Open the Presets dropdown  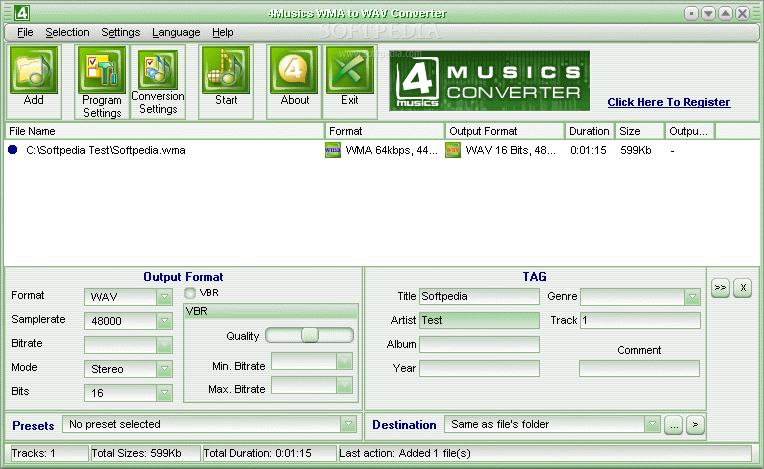pyautogui.click(x=348, y=424)
